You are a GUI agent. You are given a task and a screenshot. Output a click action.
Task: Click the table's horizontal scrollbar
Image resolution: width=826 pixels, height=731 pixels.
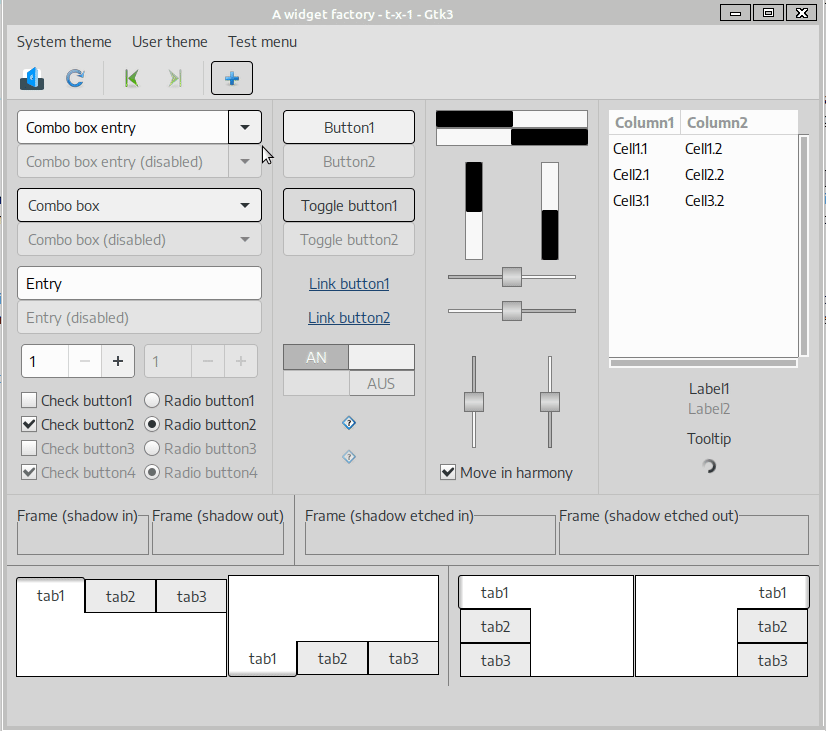(704, 362)
